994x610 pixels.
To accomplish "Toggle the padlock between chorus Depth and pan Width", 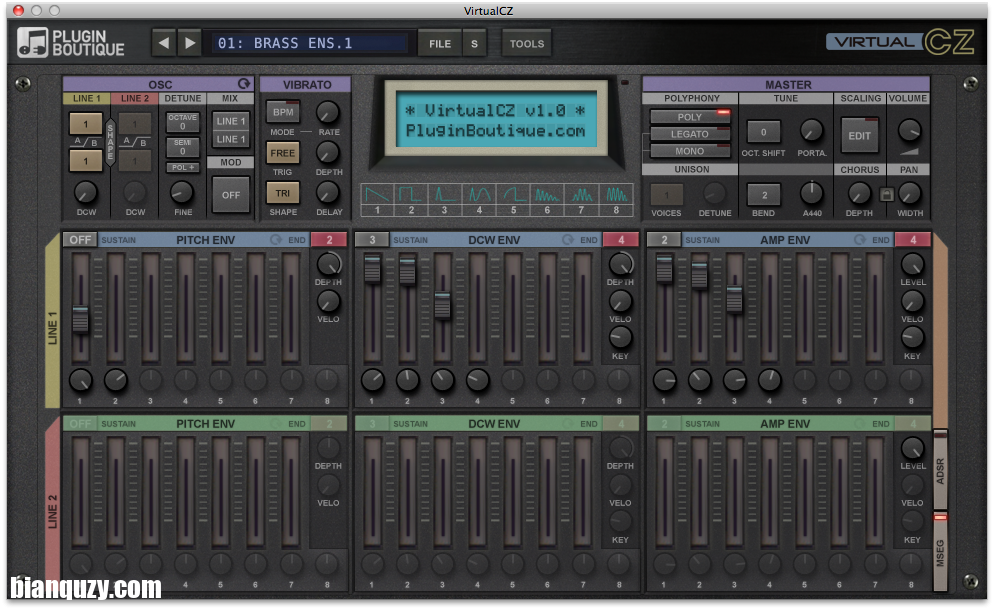I will click(x=886, y=195).
